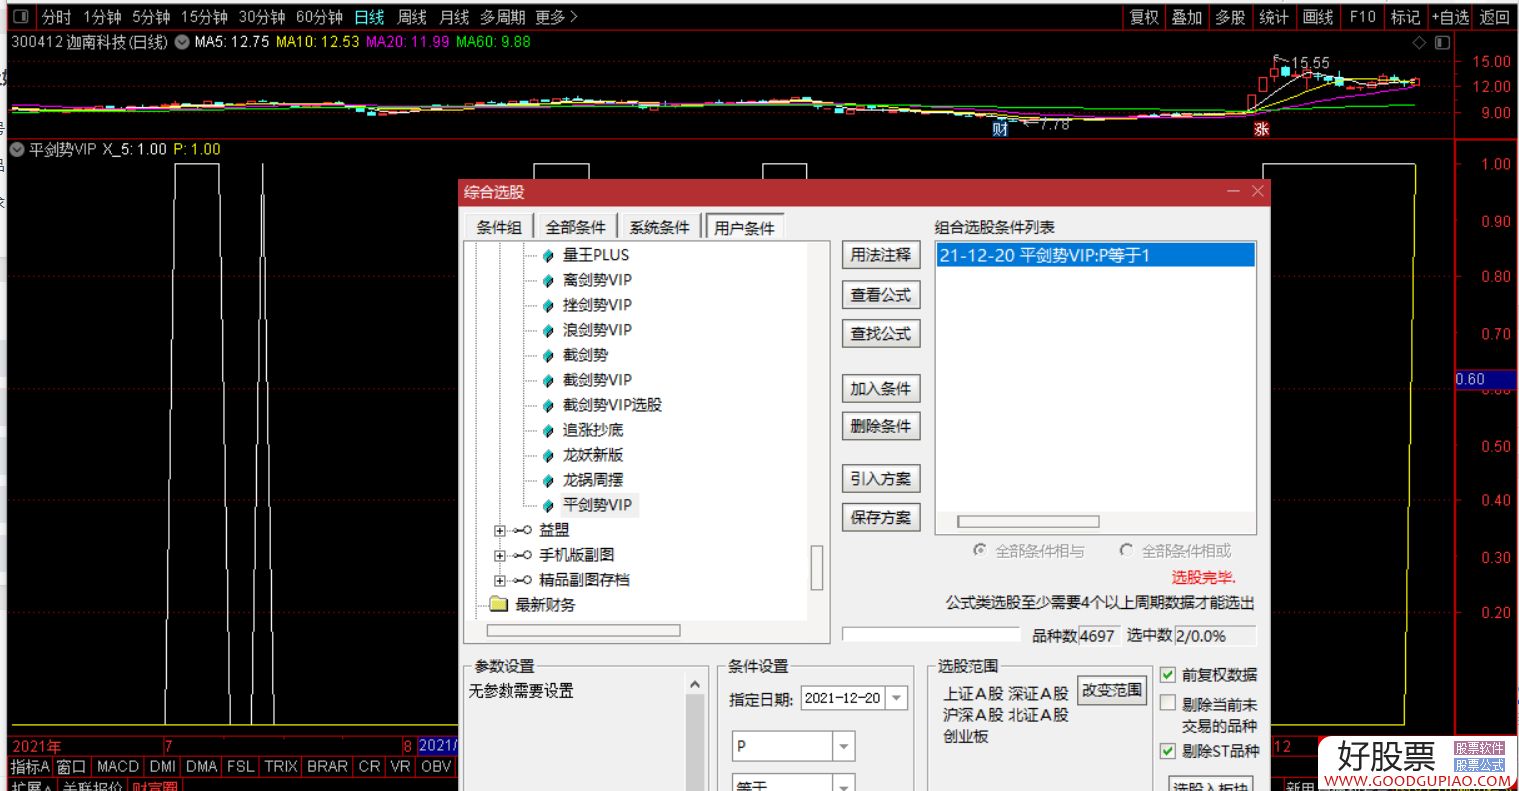
Task: Expand the 更多 period options
Action: pyautogui.click(x=556, y=17)
